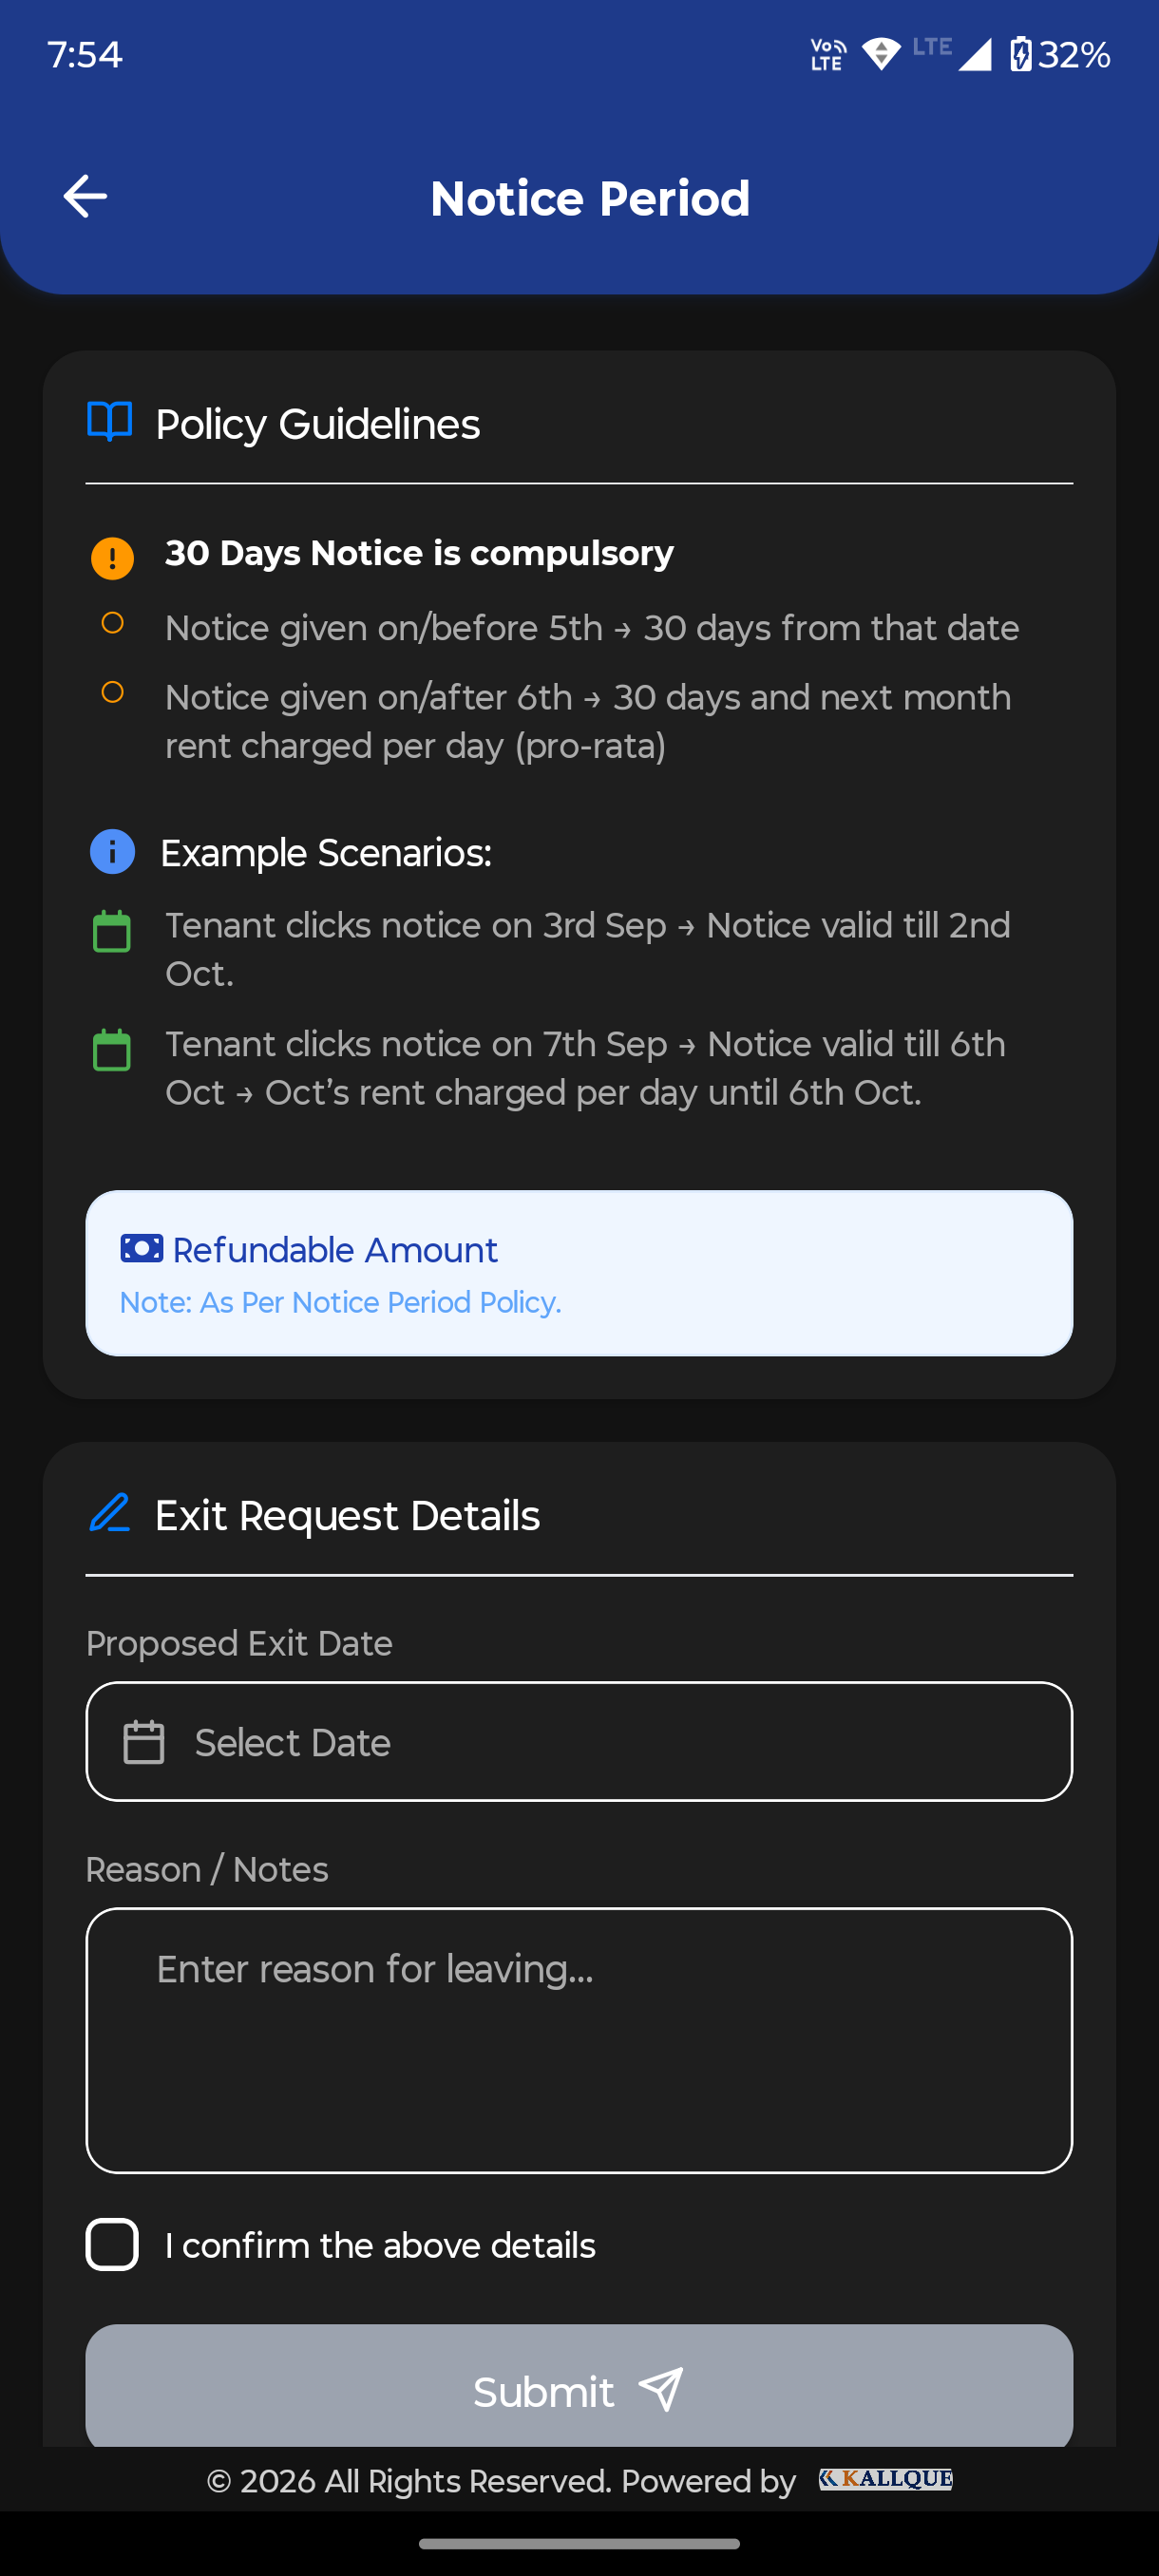Open the Refundable Amount card

click(x=579, y=1272)
